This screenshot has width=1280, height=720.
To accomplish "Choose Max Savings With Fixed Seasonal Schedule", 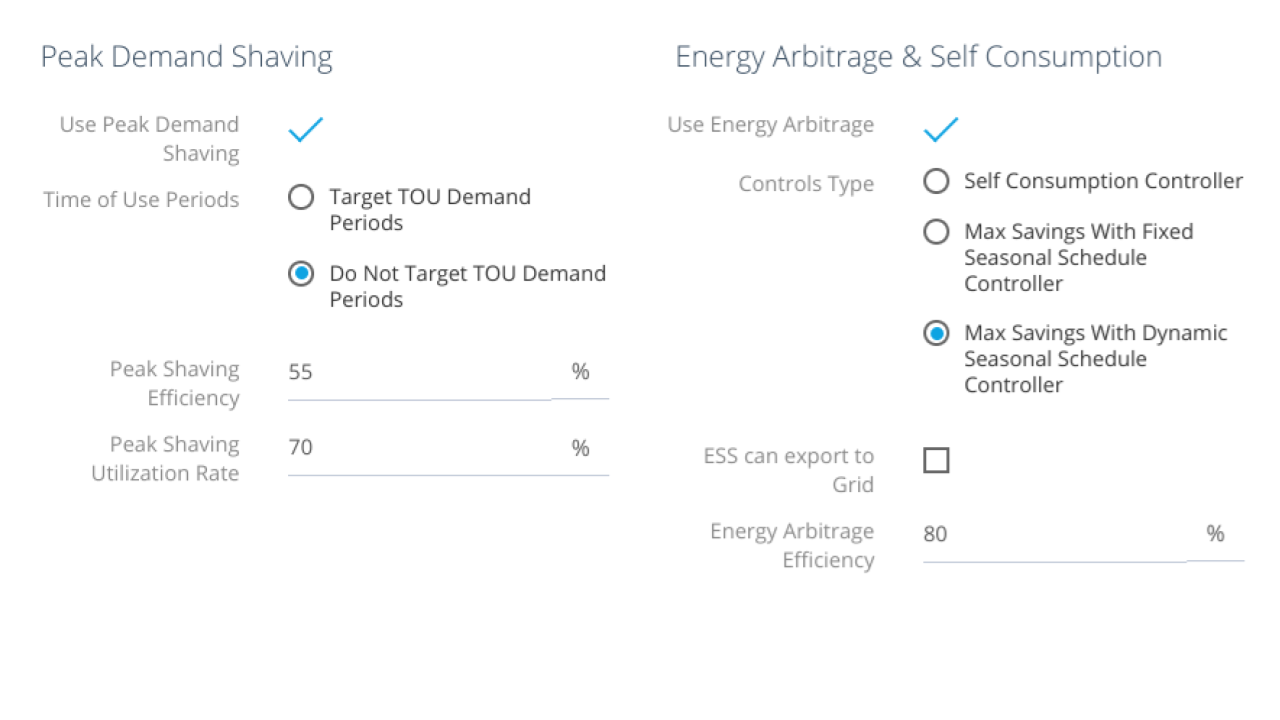I will tap(936, 232).
